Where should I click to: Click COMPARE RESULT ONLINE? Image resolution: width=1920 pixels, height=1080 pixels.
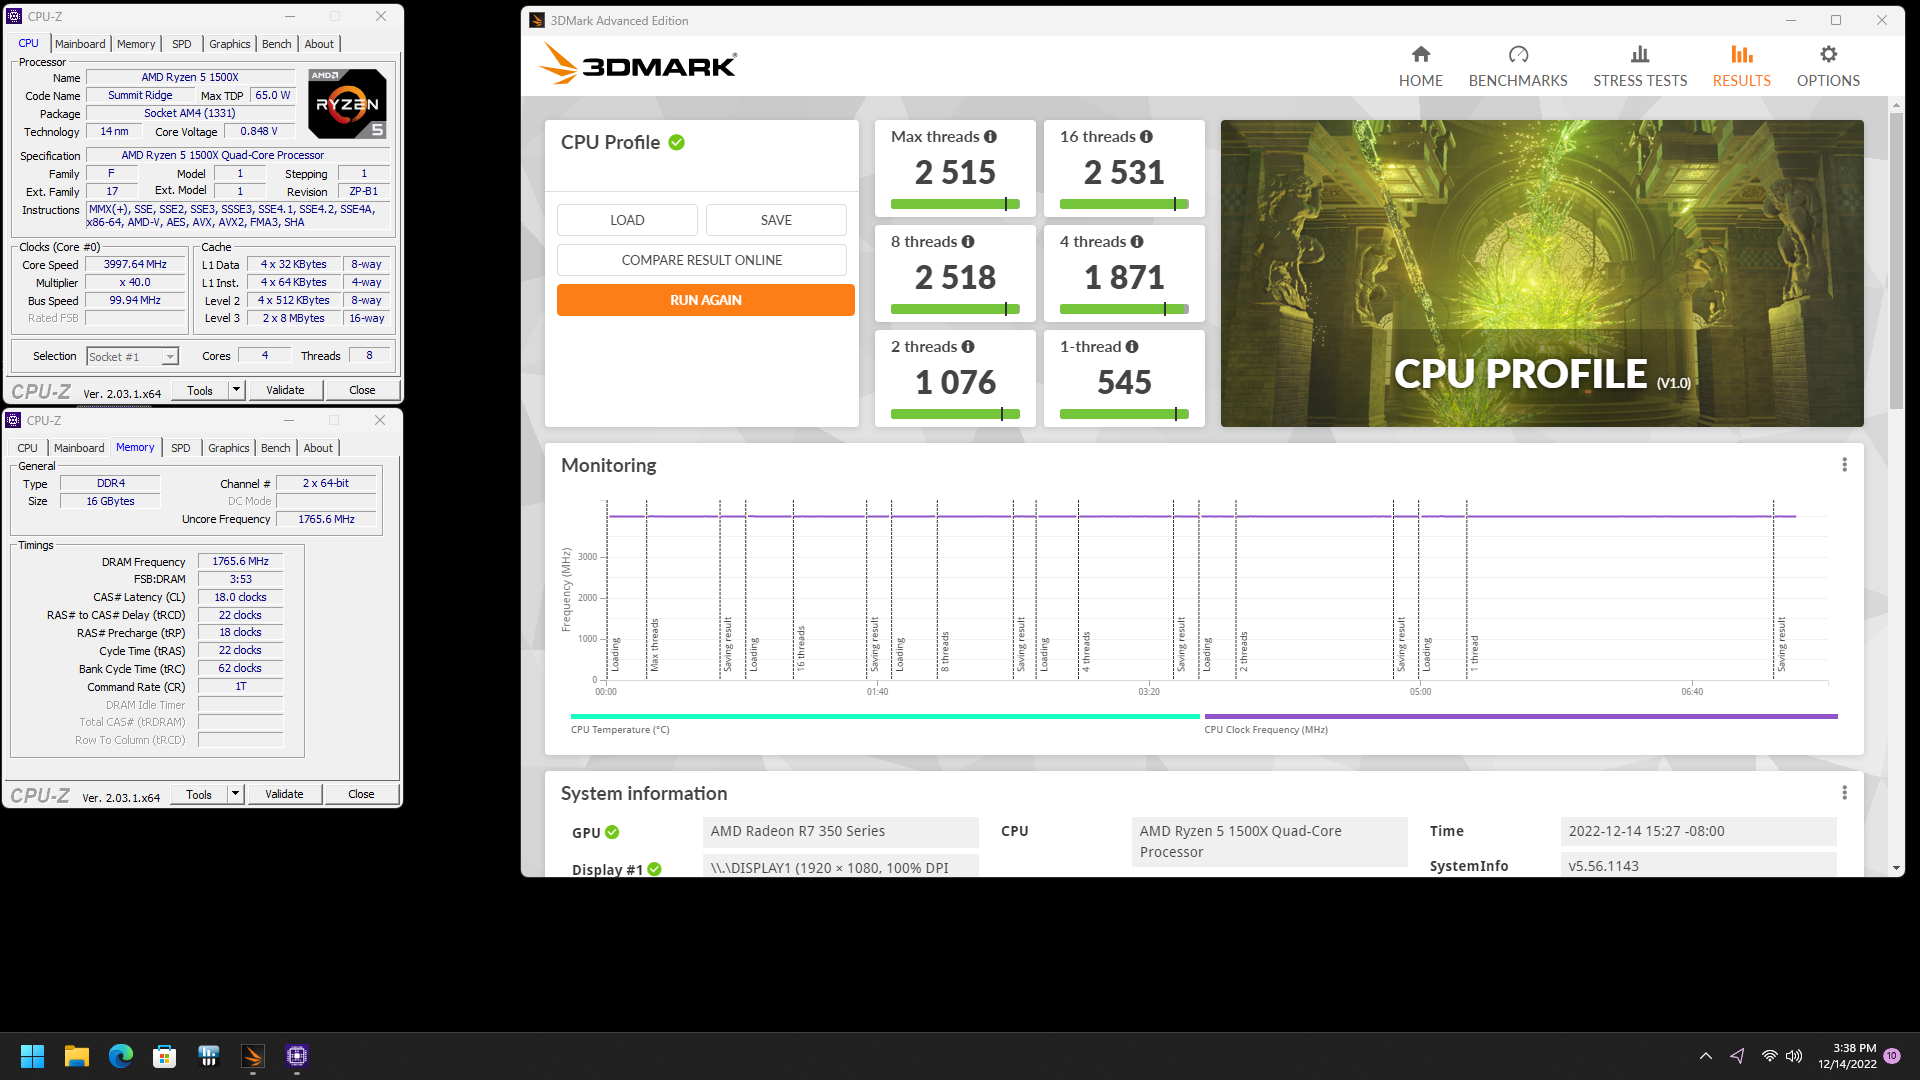[x=702, y=260]
